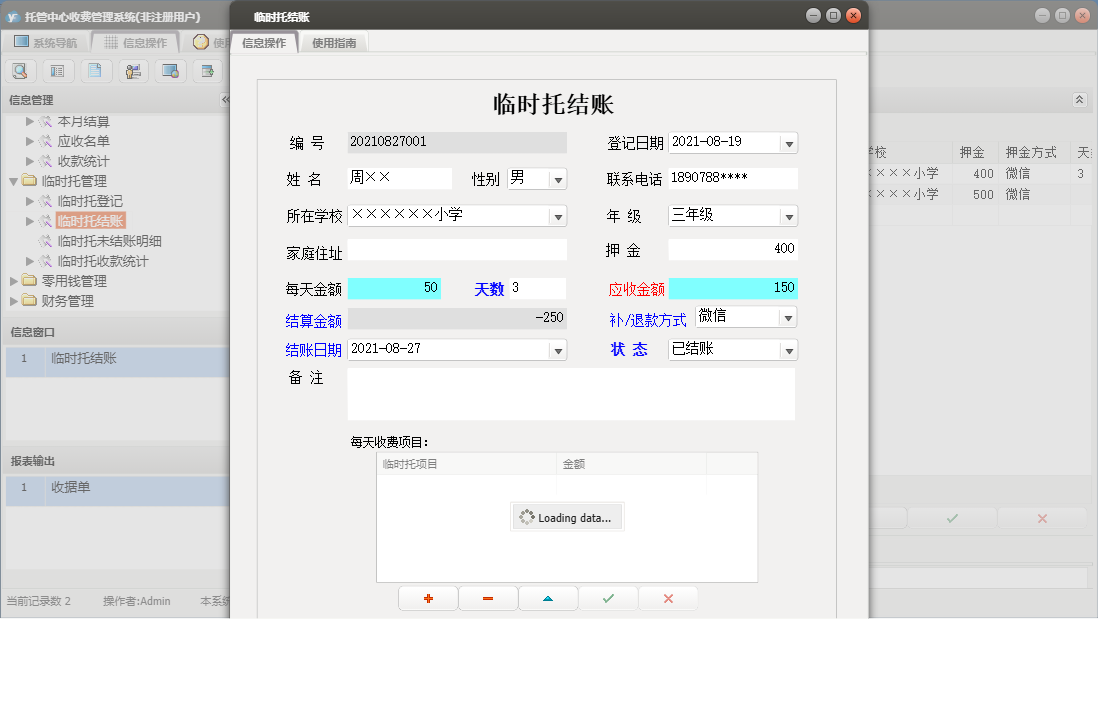The height and width of the screenshot is (705, 1098).
Task: Click the blue up-arrow icon below the grid
Action: (548, 597)
